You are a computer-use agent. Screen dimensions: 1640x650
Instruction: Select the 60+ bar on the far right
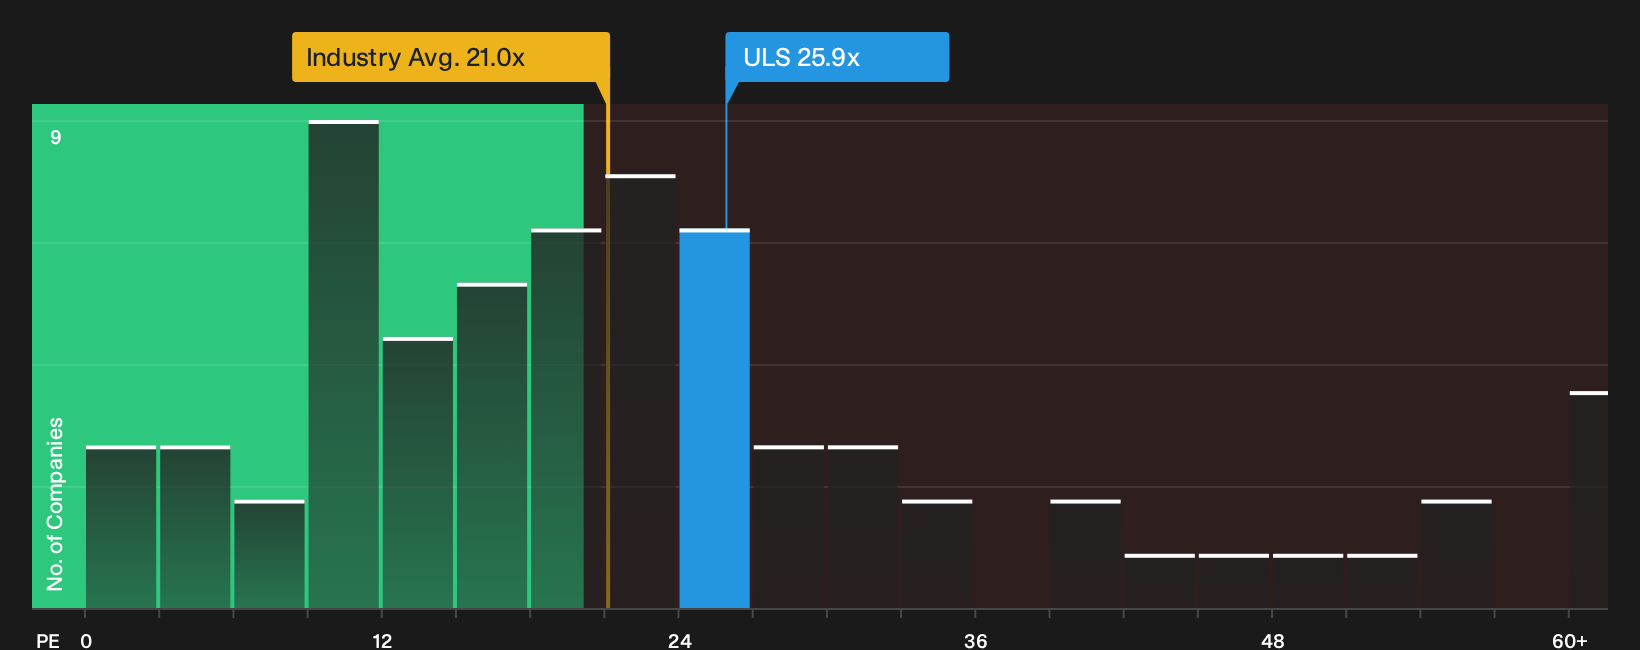click(x=1588, y=500)
